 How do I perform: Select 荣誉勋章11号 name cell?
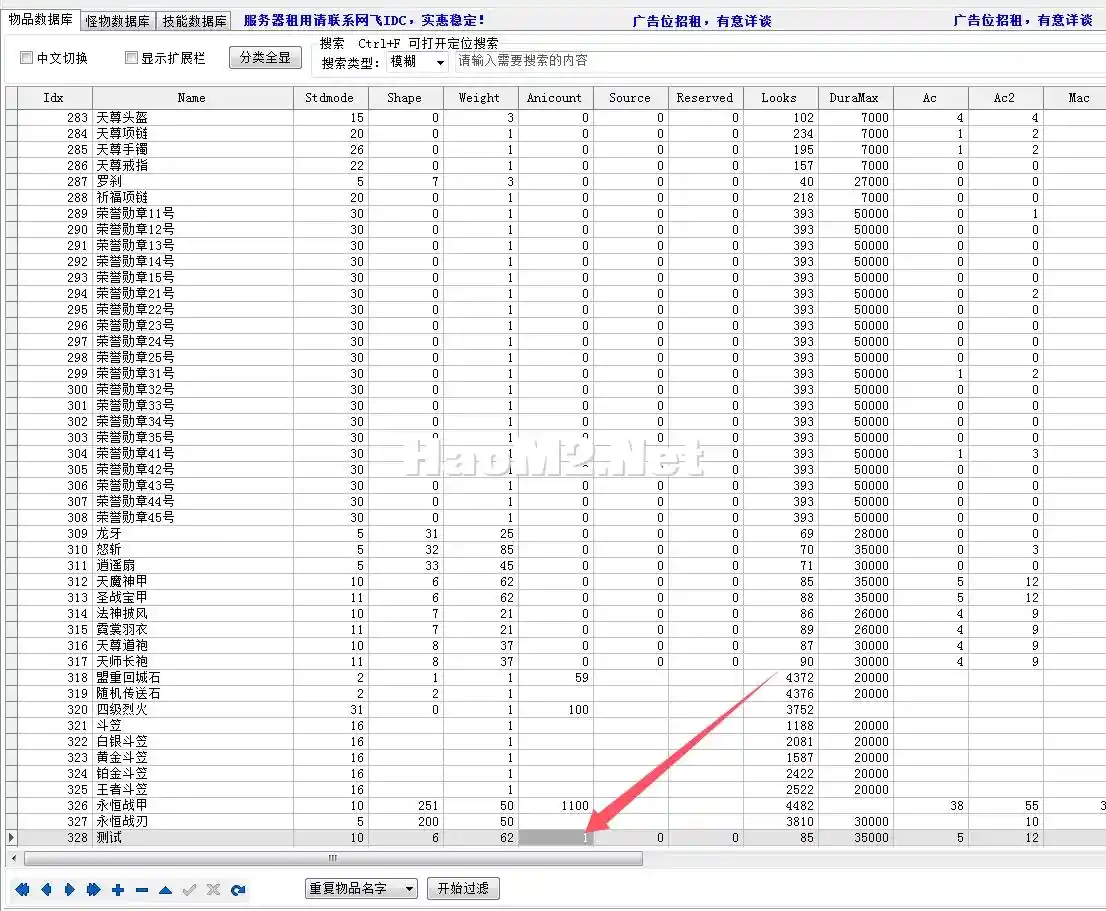click(x=193, y=214)
